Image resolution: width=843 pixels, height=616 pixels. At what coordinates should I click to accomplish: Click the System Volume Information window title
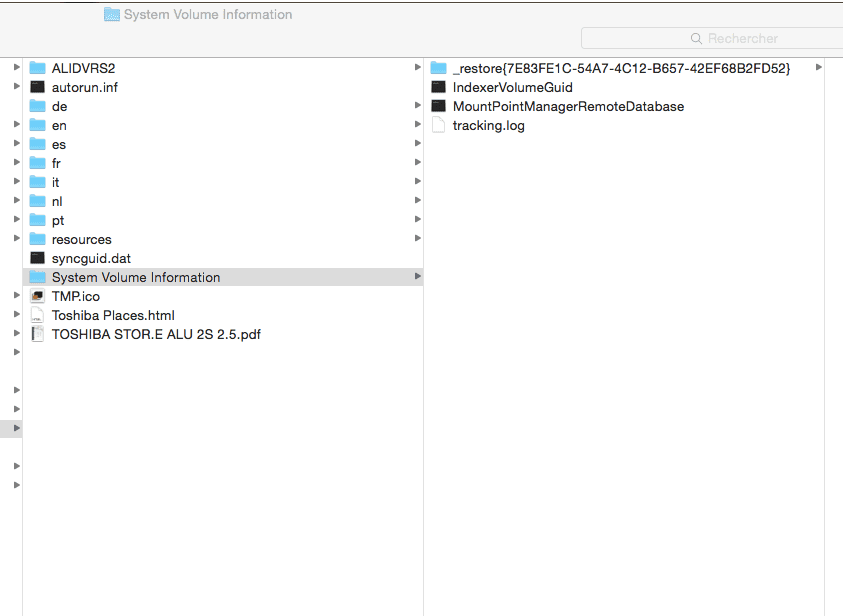tap(208, 15)
